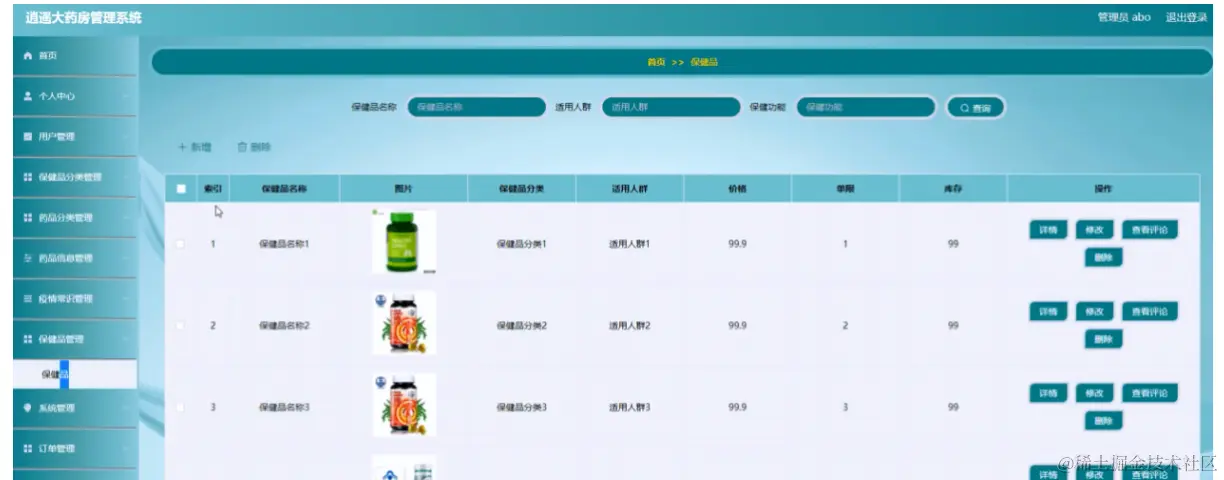Click 修改 for 保健品名称3

click(x=1094, y=394)
